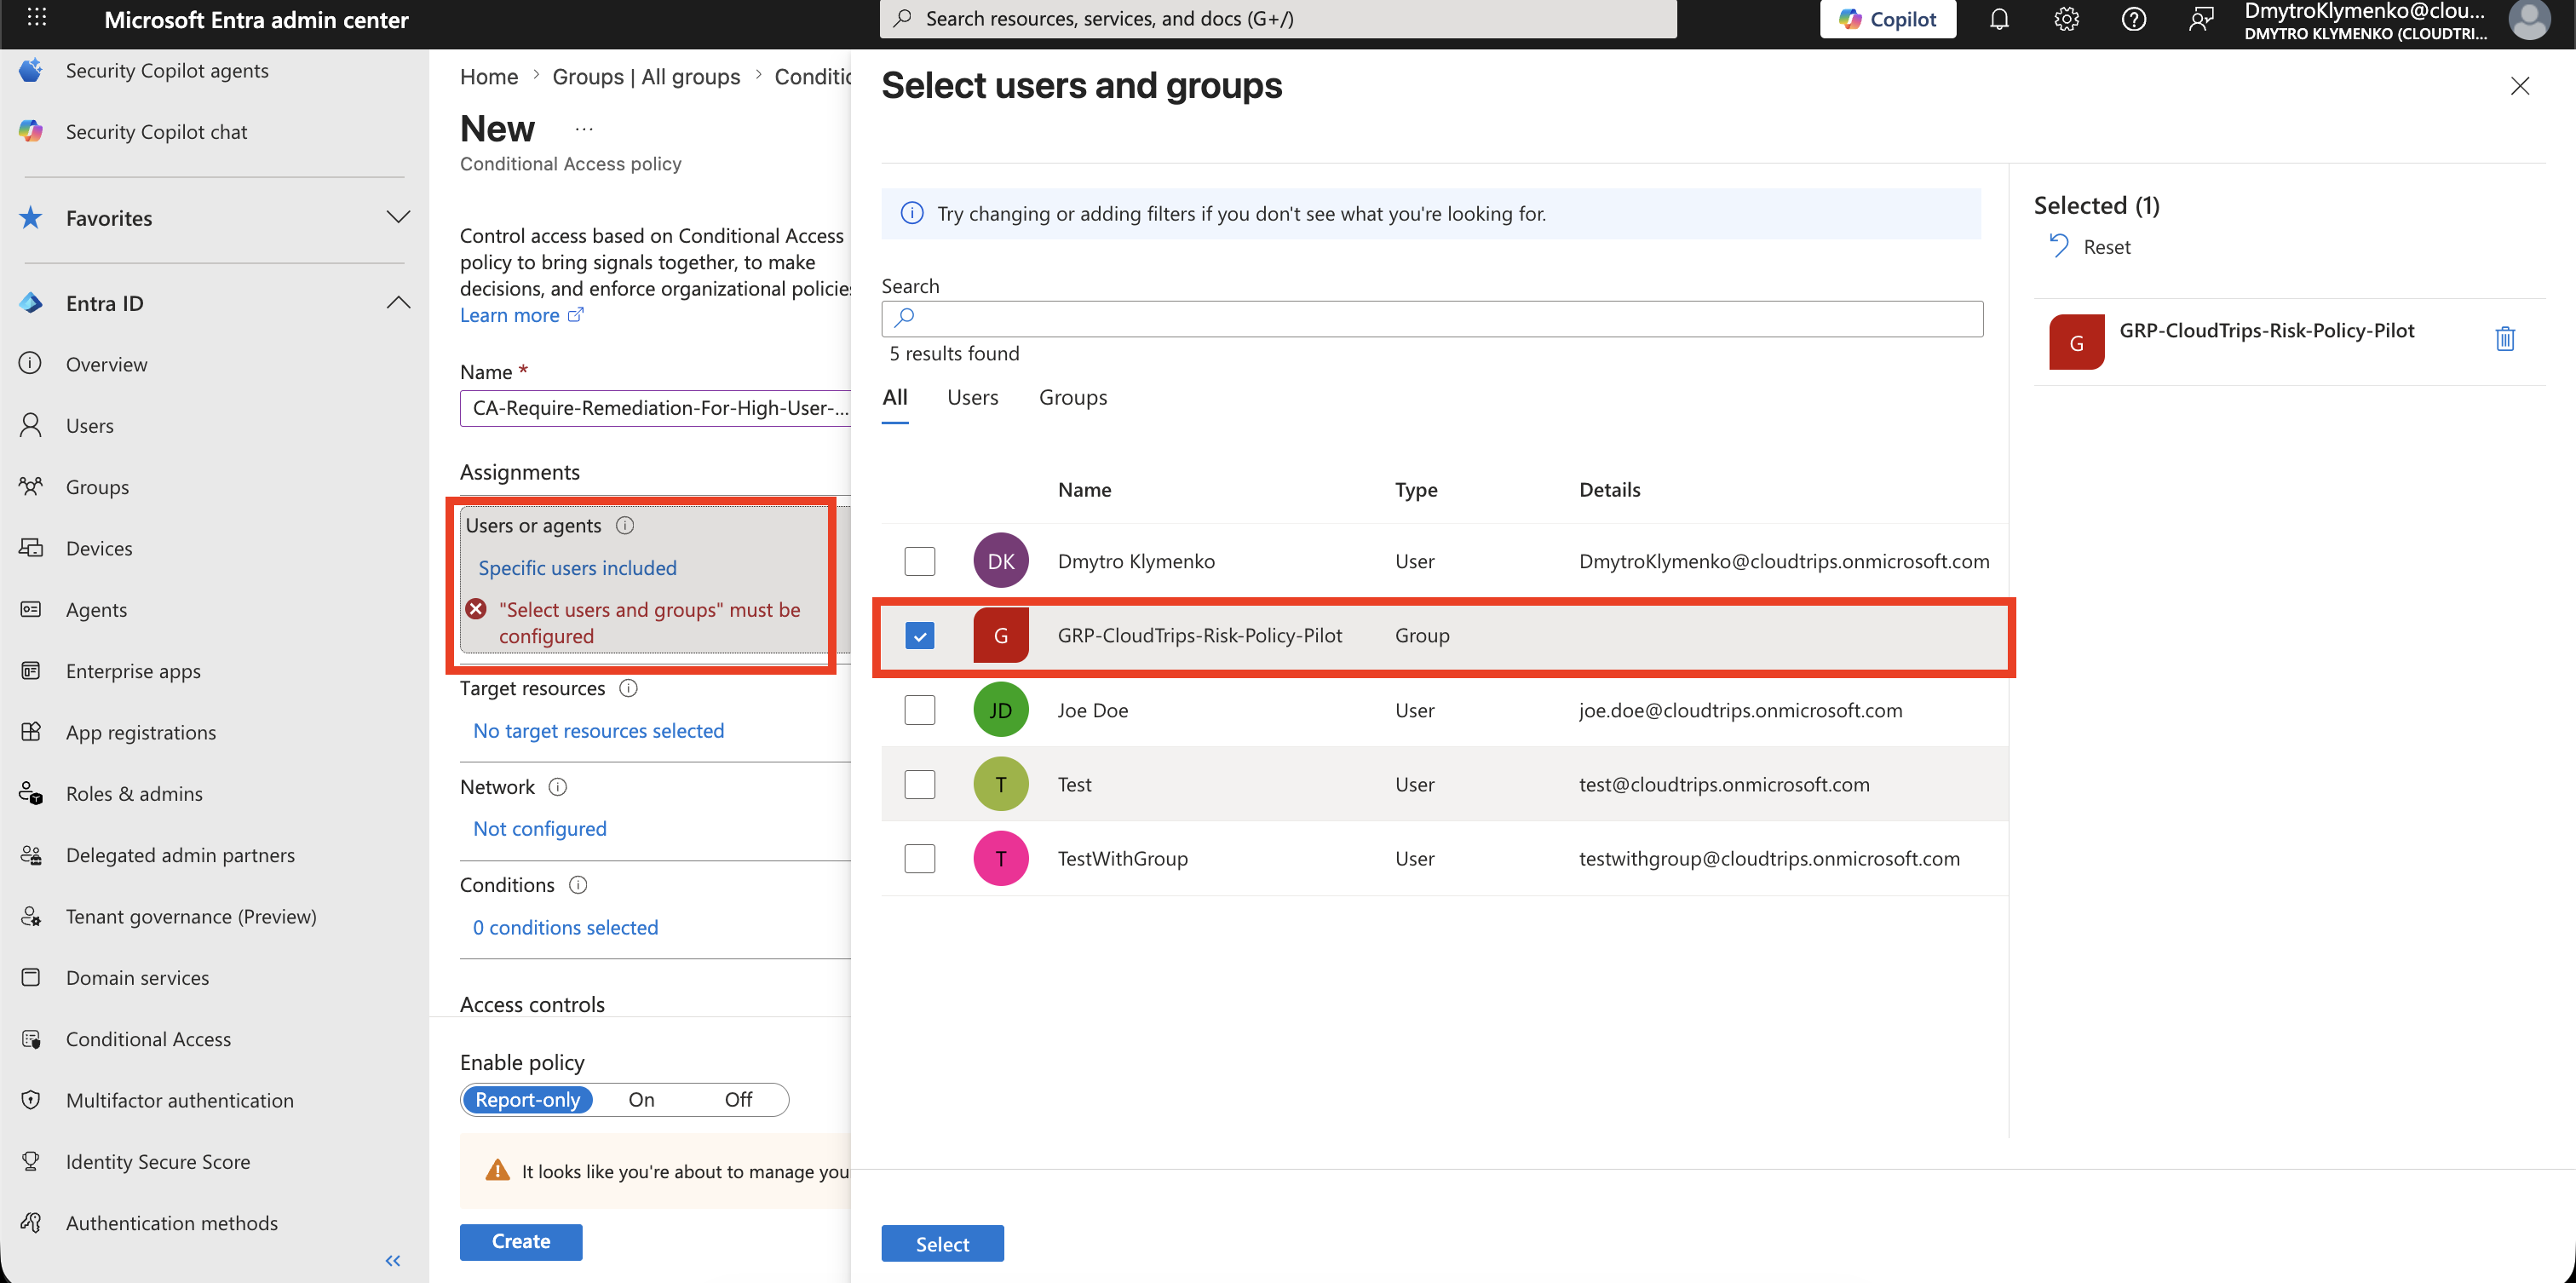
Task: Switch to the Users tab
Action: point(972,398)
